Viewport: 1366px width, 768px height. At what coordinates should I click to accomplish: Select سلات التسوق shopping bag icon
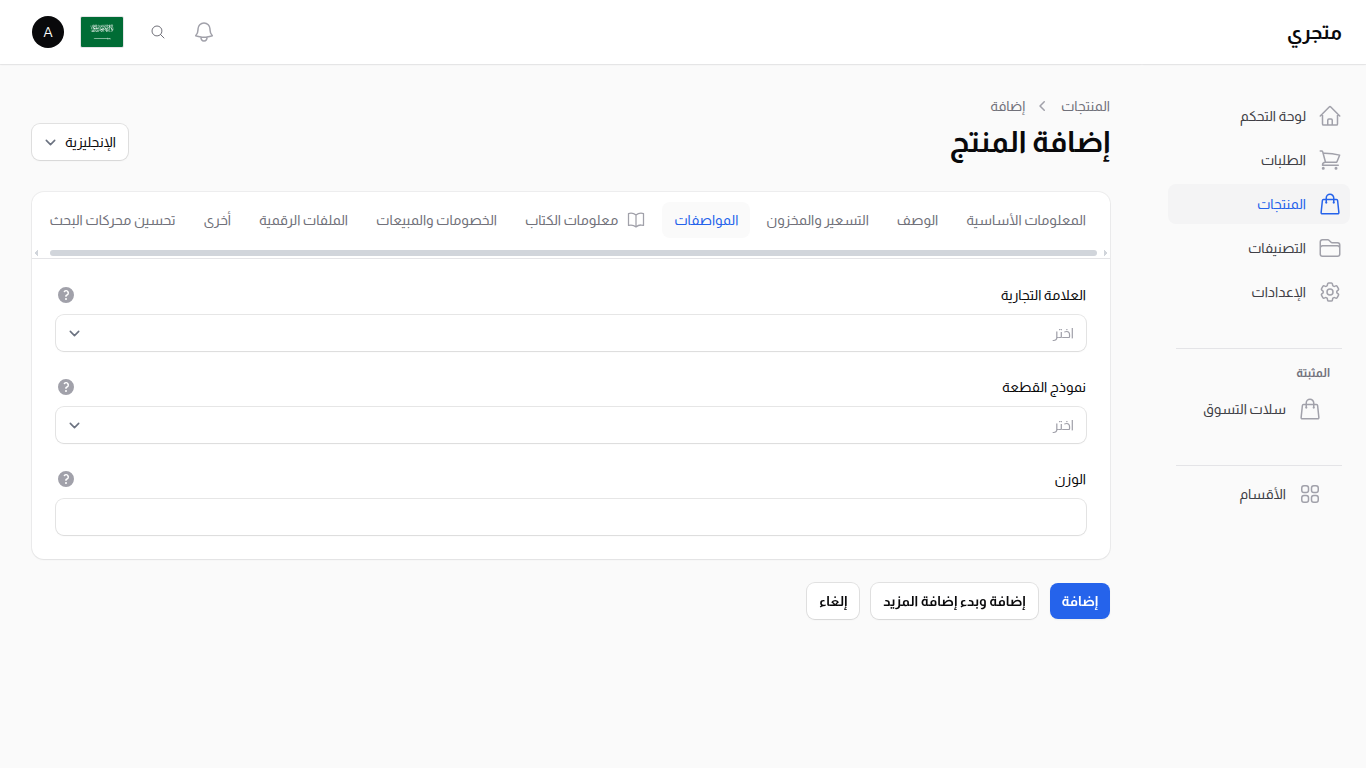click(1311, 409)
